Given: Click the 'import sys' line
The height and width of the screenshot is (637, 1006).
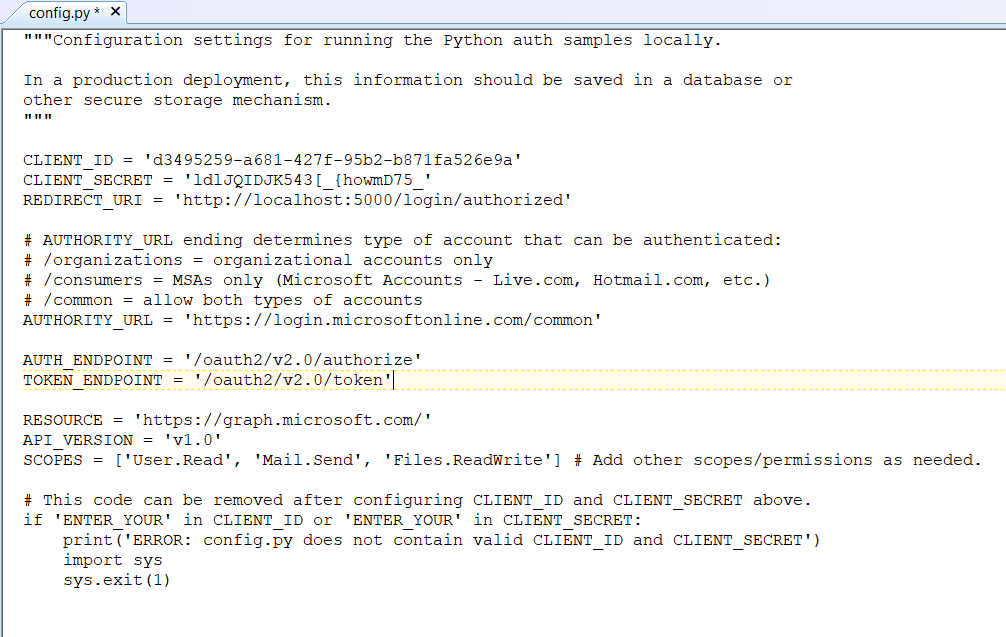Looking at the screenshot, I should (x=113, y=560).
